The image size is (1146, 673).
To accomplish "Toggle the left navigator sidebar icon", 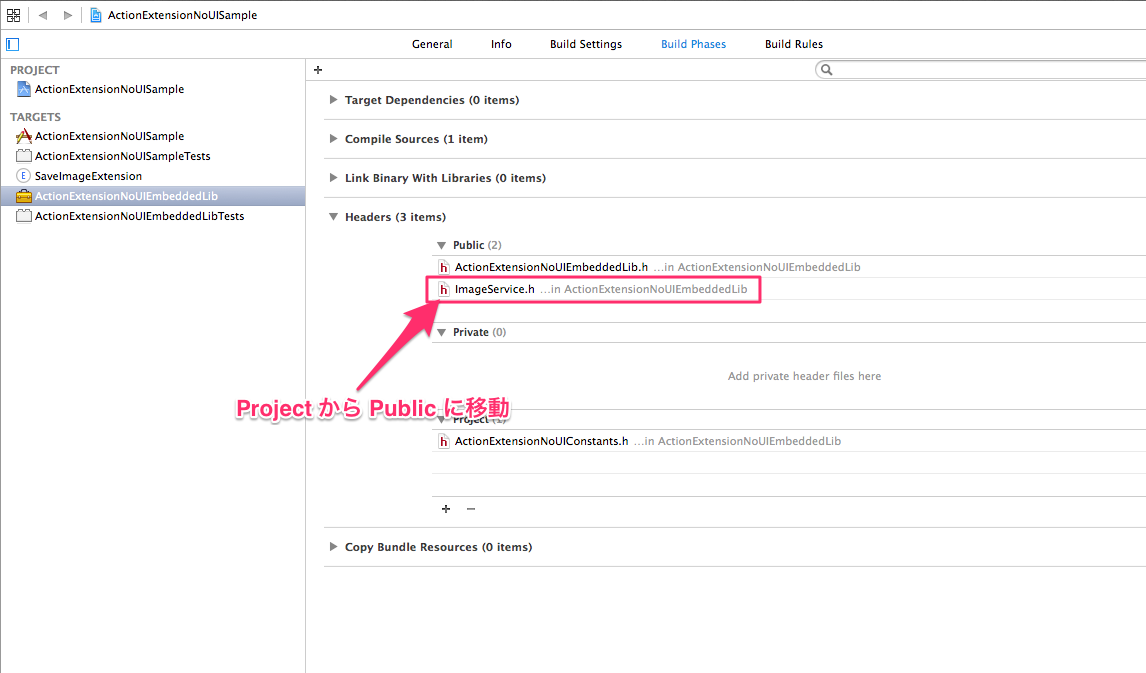I will (x=12, y=44).
